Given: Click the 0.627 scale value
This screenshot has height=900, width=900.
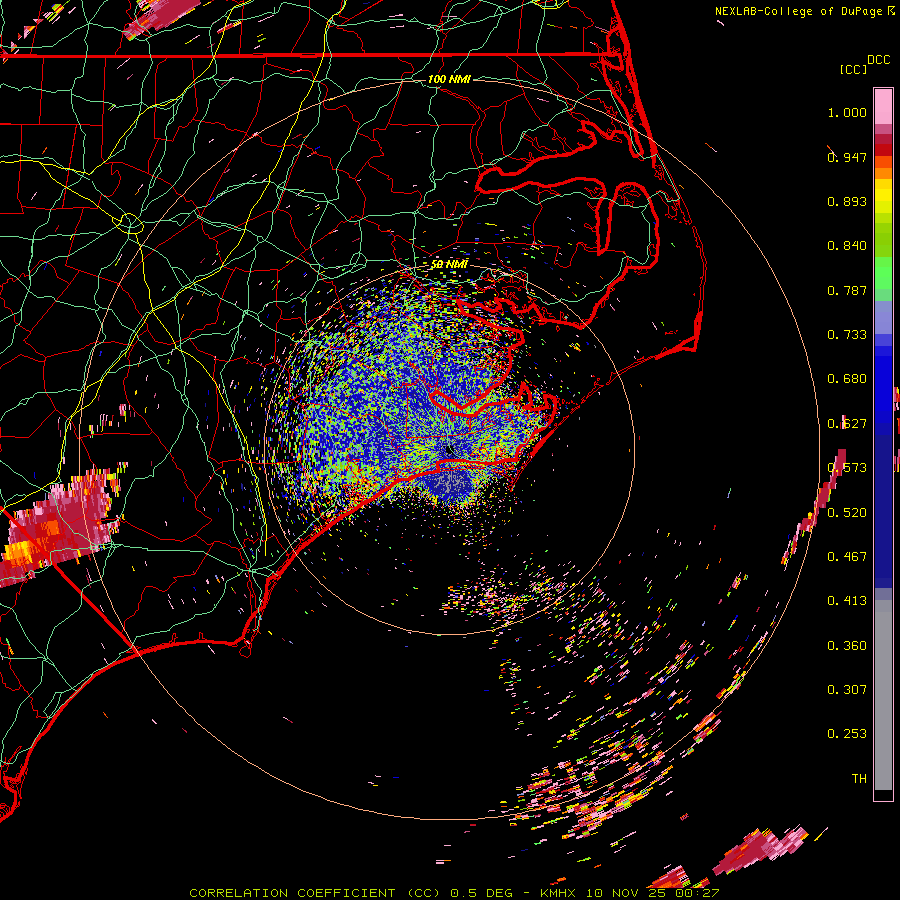Looking at the screenshot, I should (847, 424).
